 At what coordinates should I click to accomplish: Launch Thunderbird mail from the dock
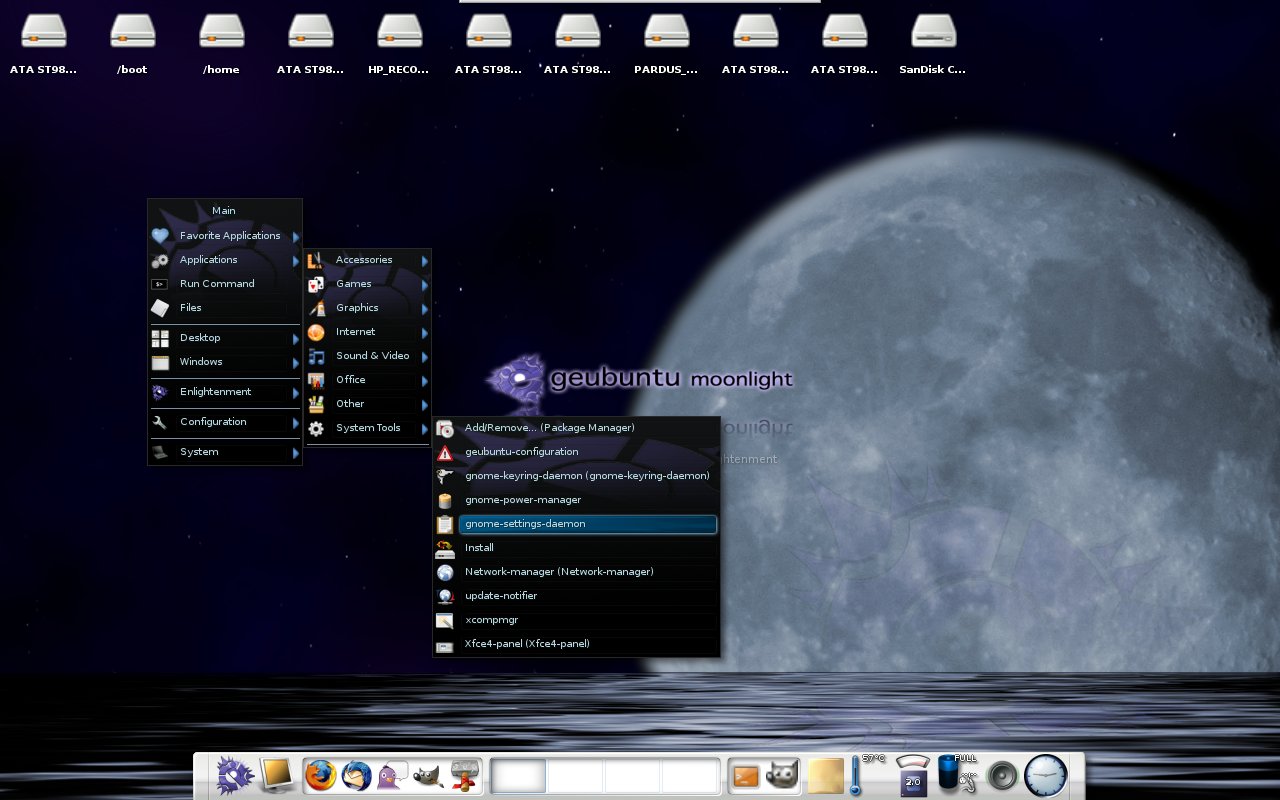357,775
